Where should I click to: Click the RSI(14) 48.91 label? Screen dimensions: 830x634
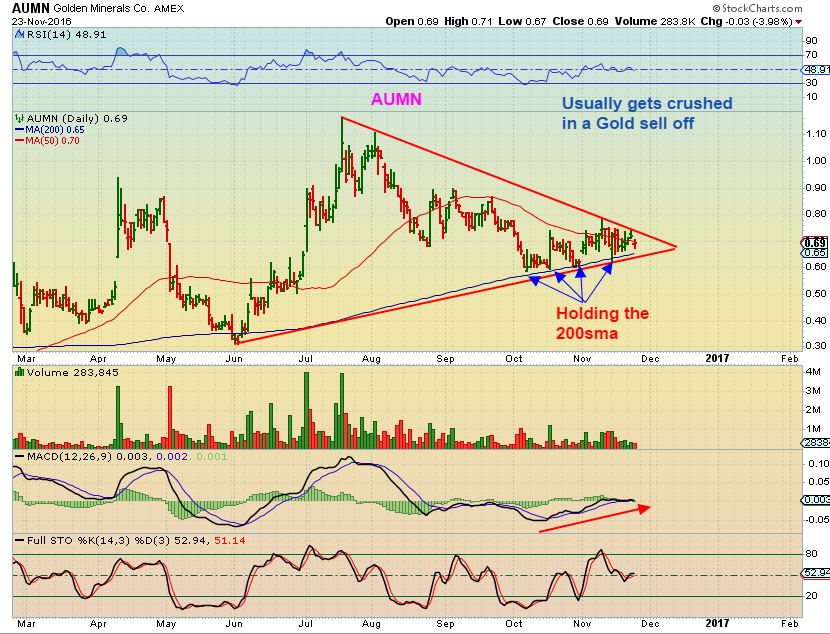tap(67, 34)
